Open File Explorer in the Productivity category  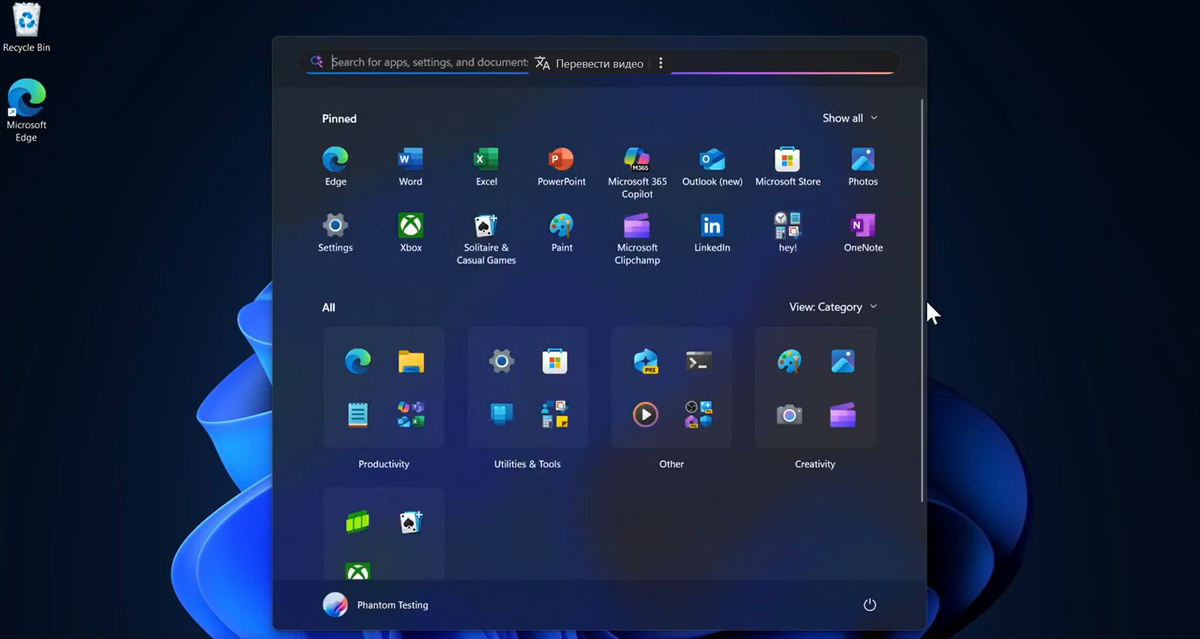coord(411,361)
